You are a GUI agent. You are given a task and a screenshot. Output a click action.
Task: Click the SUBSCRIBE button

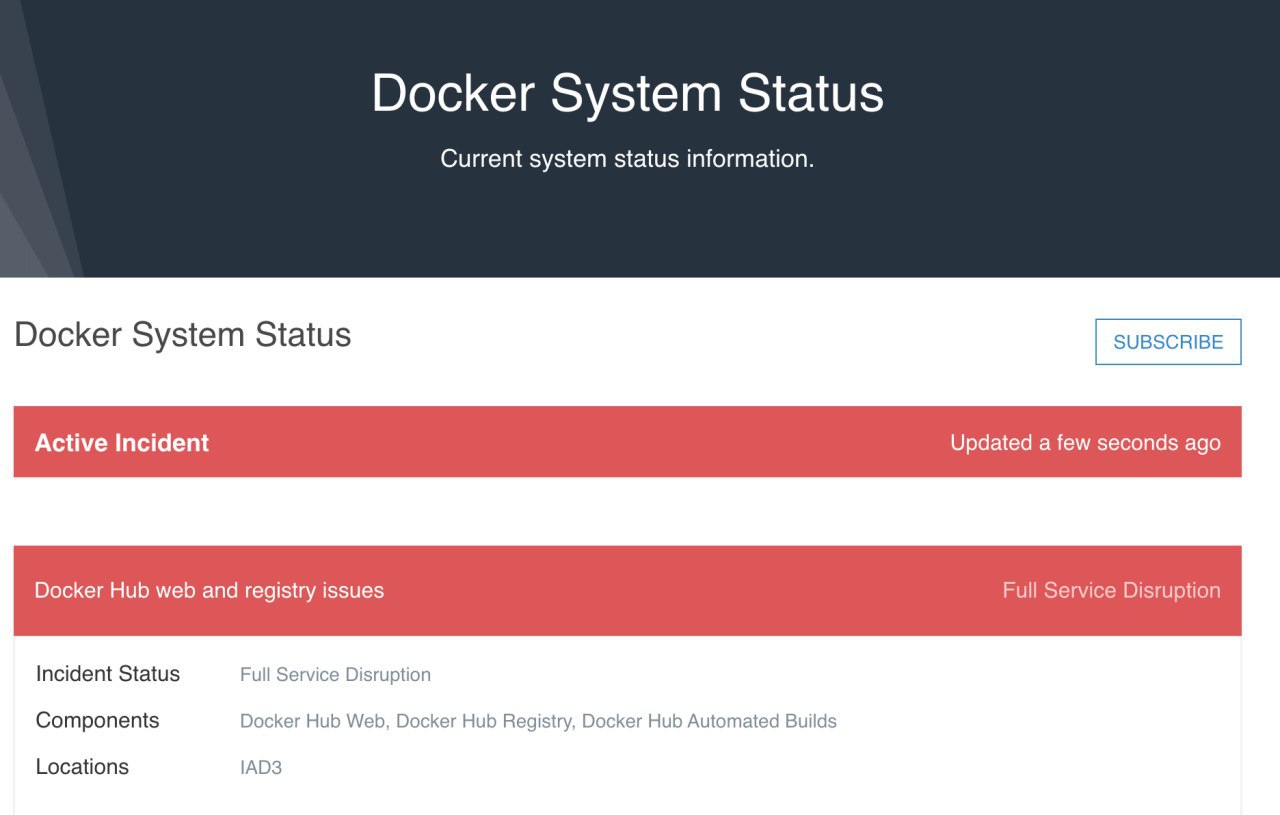tap(1168, 342)
